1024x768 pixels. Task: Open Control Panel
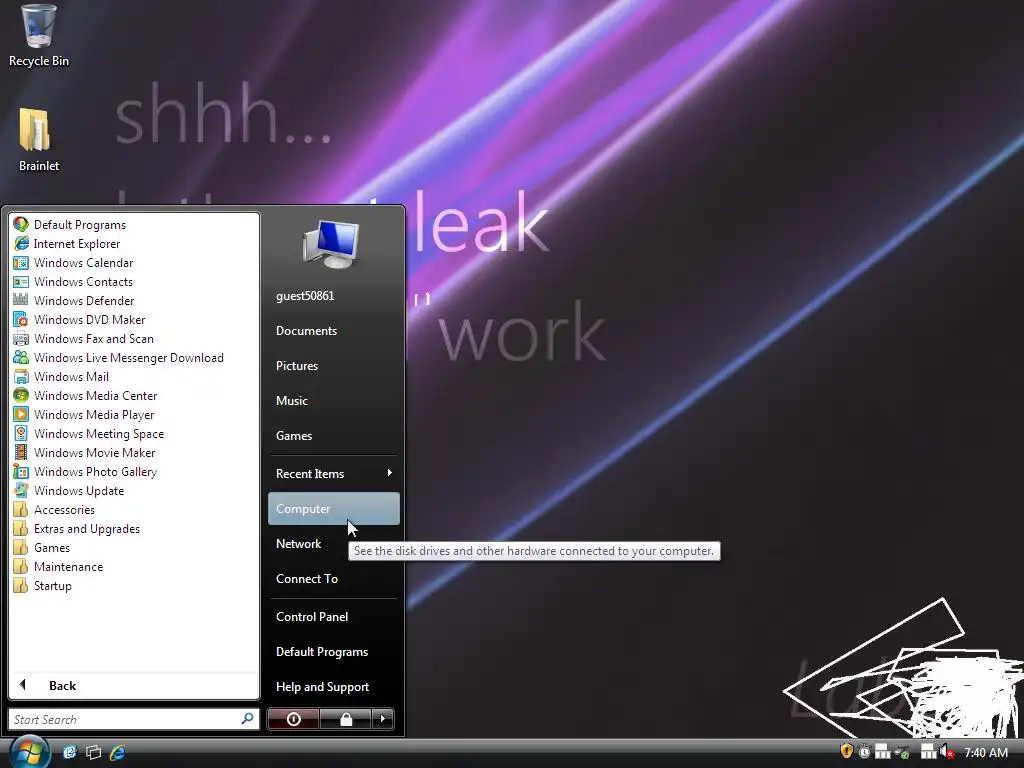point(333,616)
